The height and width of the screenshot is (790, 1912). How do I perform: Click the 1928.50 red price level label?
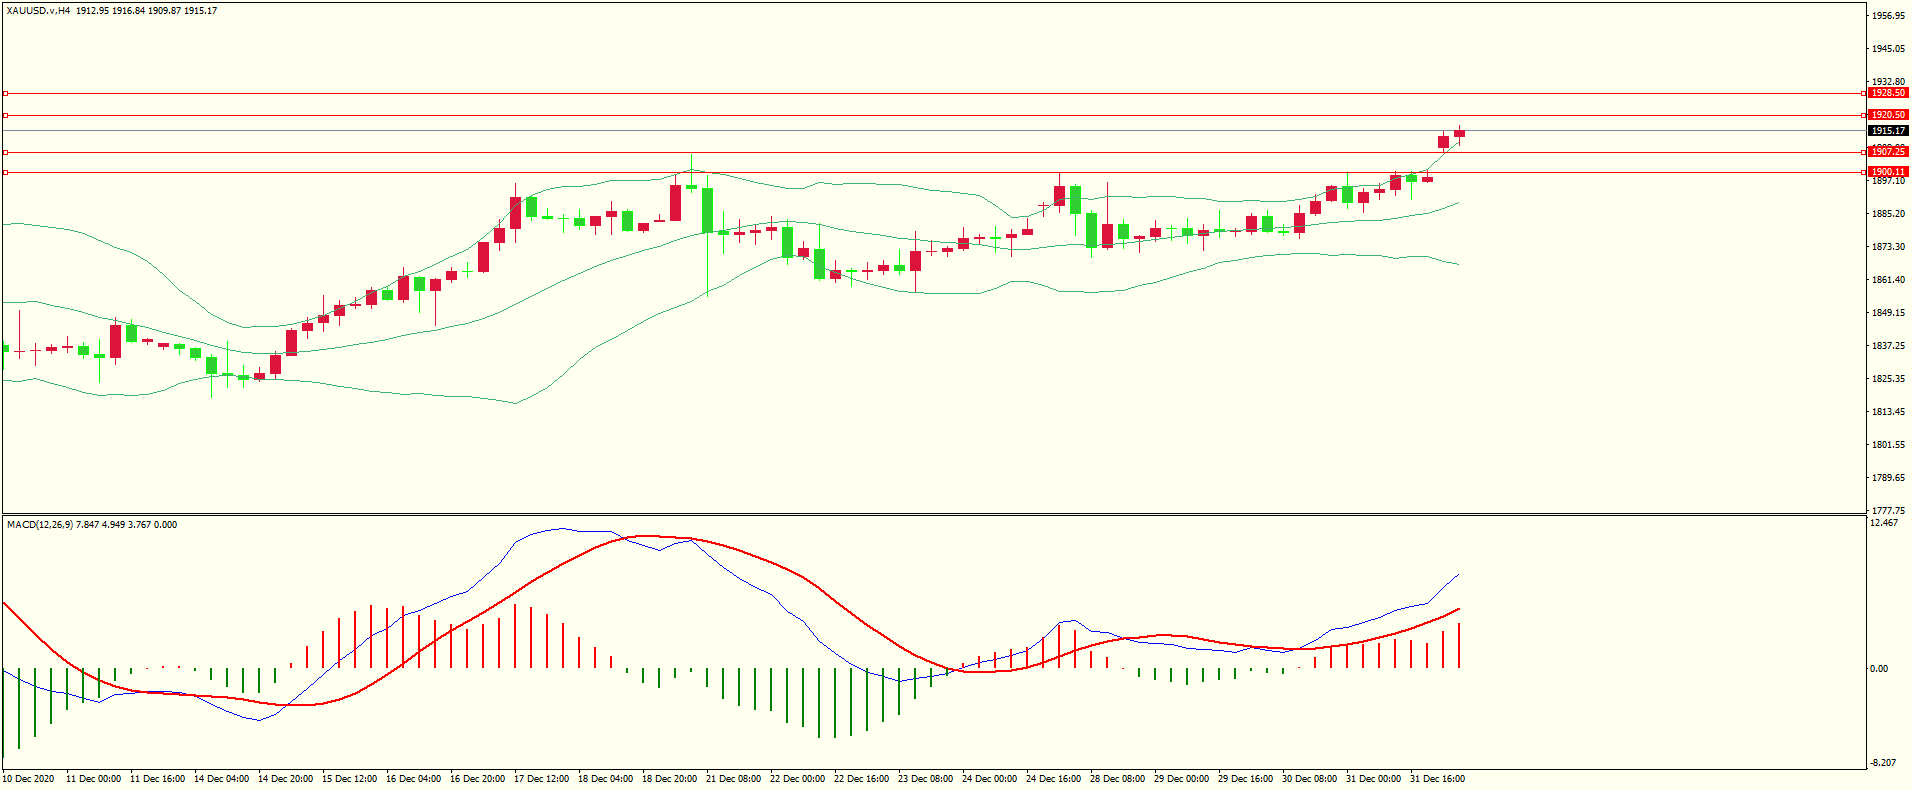[x=1889, y=93]
